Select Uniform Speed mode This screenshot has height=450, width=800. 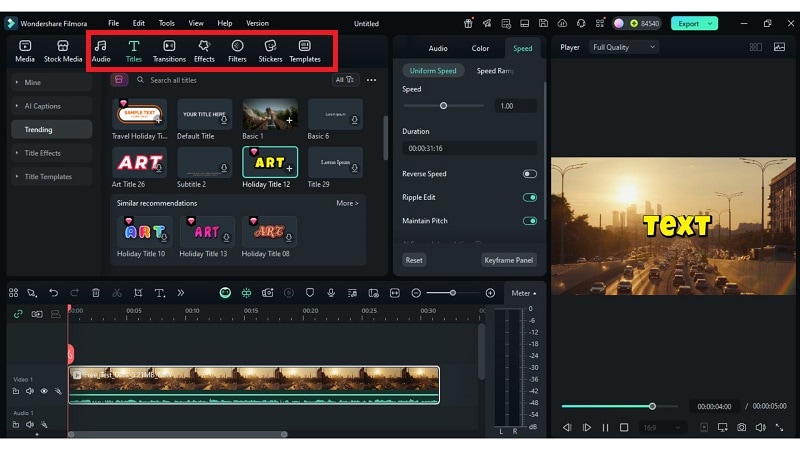click(433, 70)
